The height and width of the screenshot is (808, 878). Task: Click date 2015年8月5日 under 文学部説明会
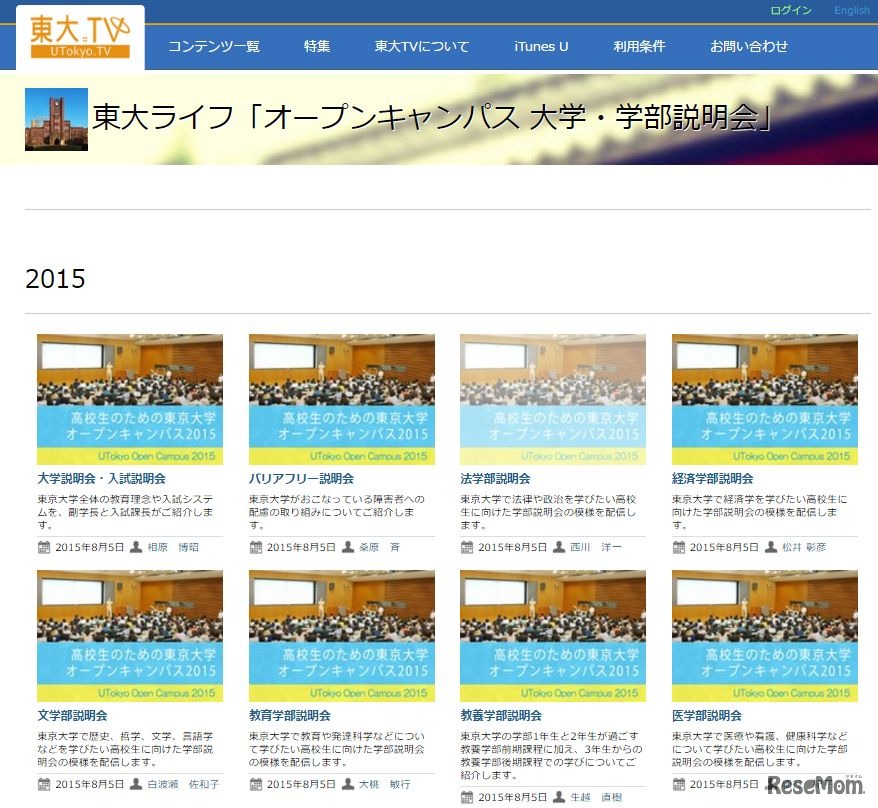90,784
